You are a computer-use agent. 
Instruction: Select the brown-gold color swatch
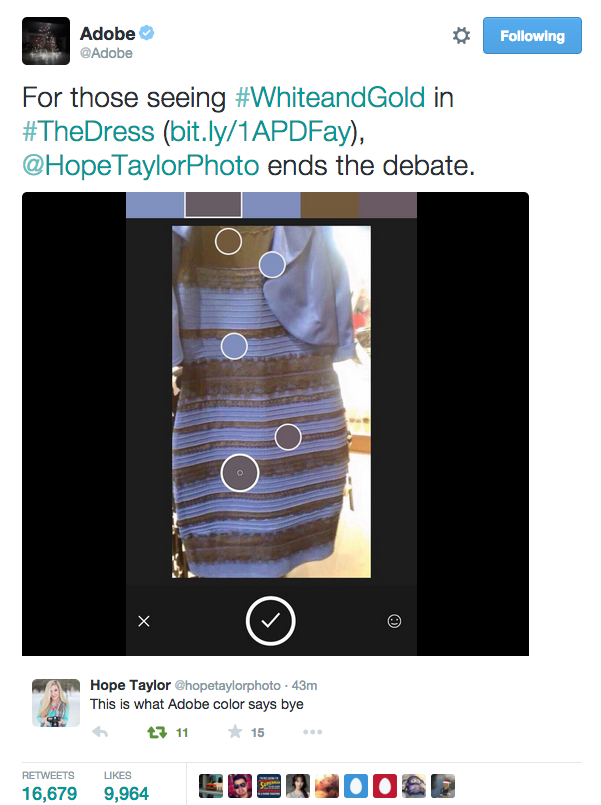[x=329, y=205]
